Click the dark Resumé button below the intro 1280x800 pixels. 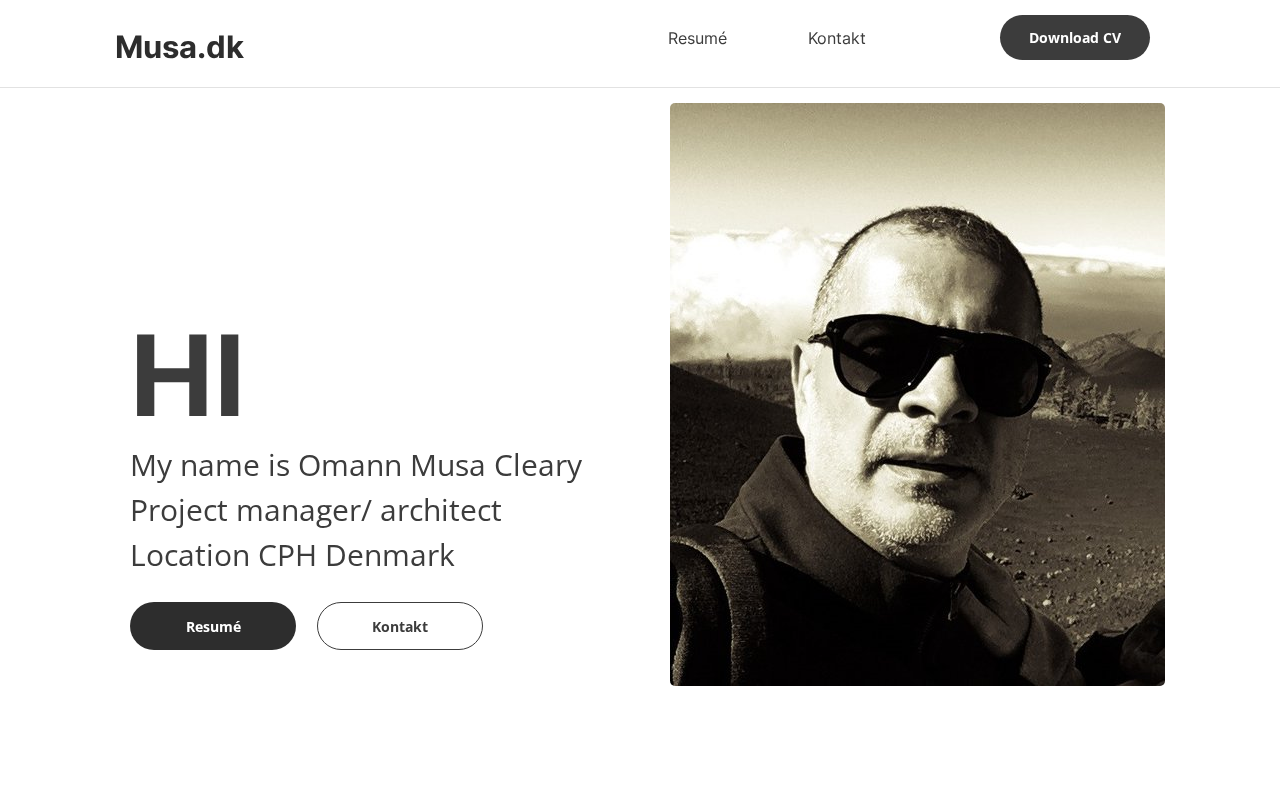213,626
